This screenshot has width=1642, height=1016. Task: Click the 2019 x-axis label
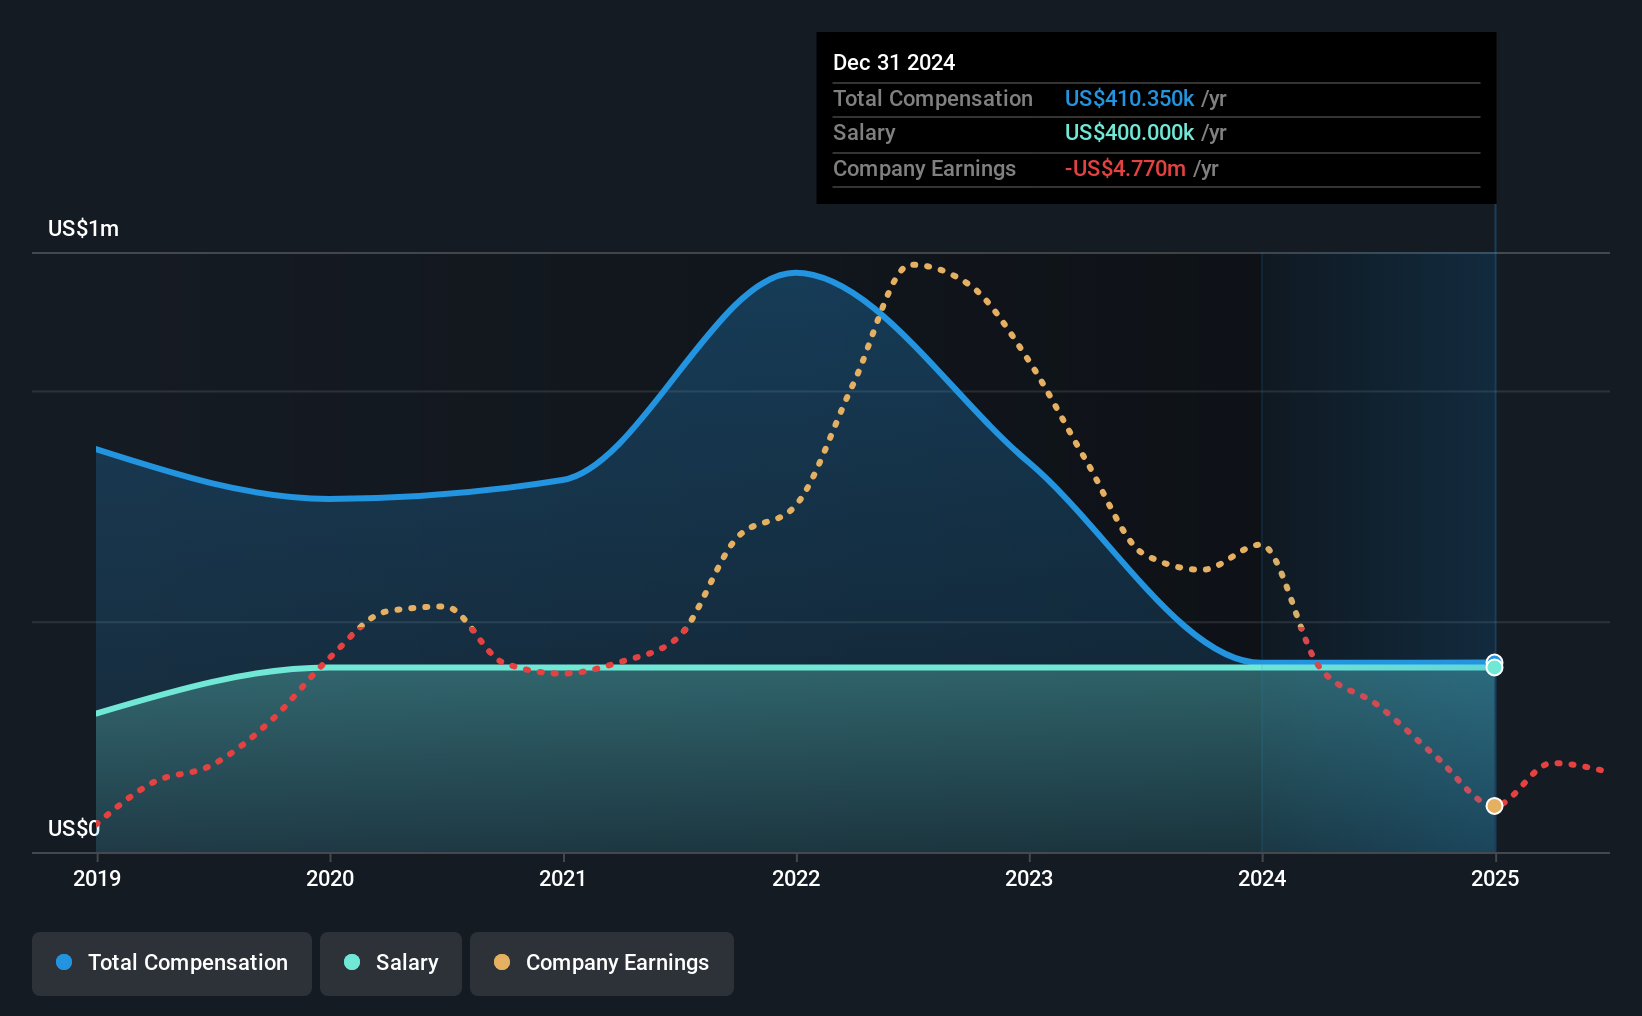pos(97,878)
